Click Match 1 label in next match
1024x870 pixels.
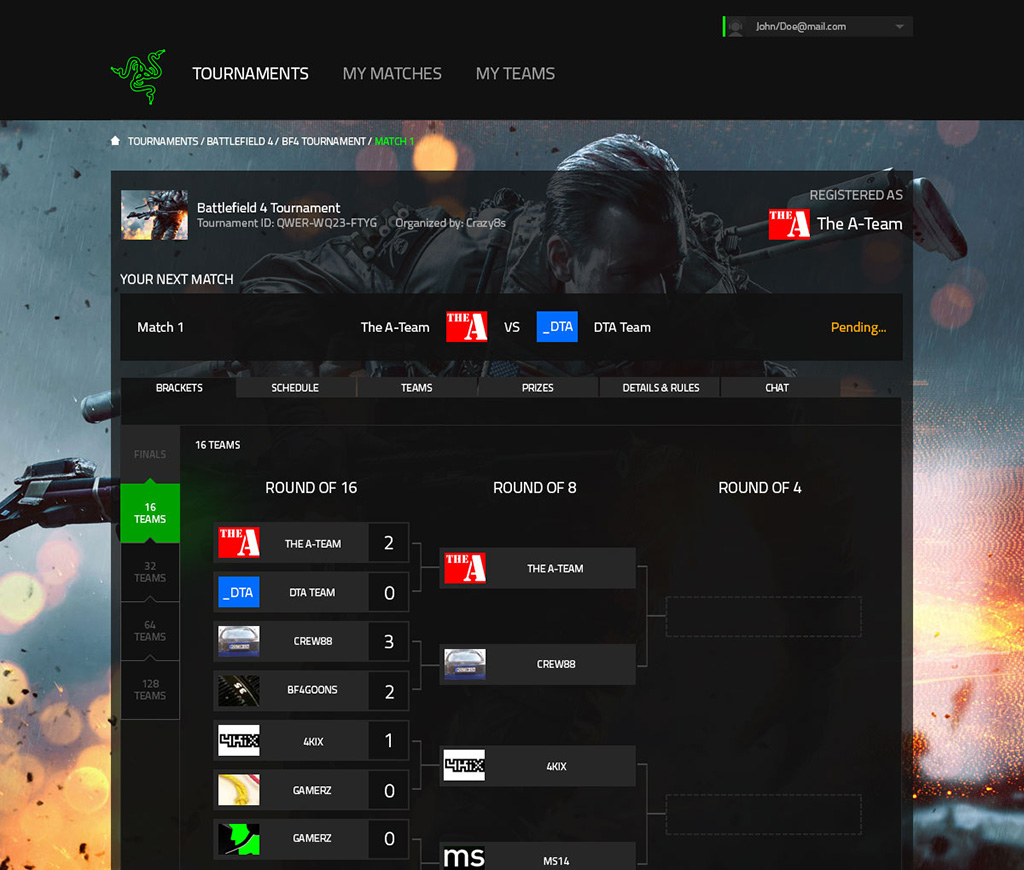pyautogui.click(x=160, y=327)
